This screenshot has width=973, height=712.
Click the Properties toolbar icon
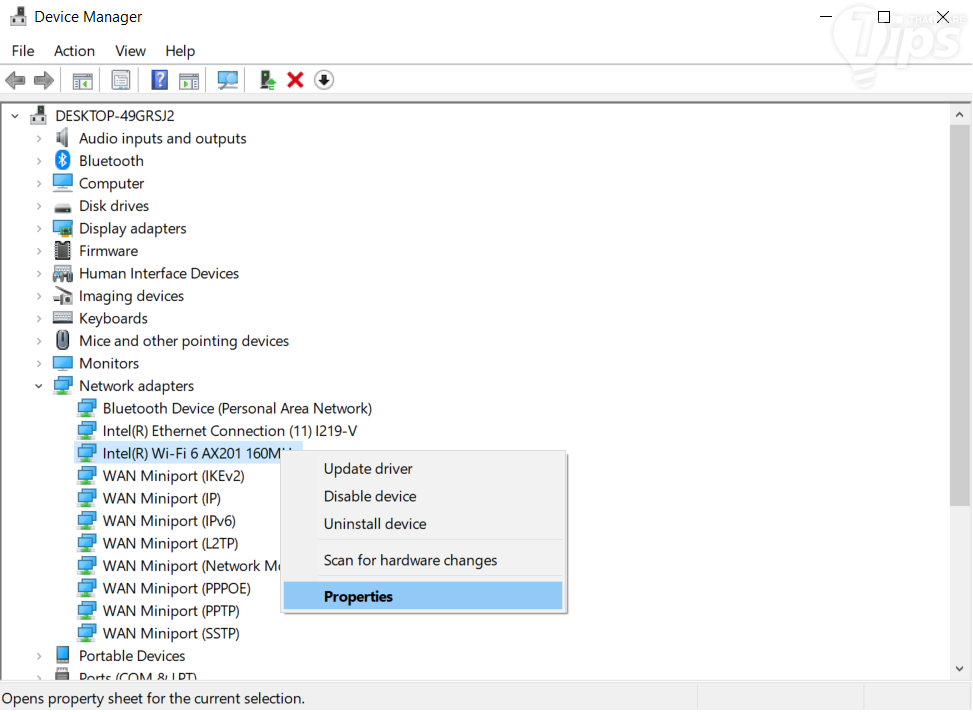120,80
